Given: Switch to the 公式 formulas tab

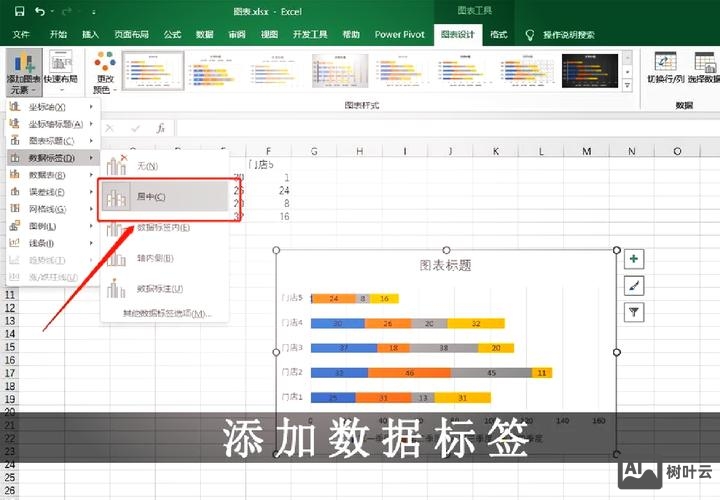Looking at the screenshot, I should [172, 34].
